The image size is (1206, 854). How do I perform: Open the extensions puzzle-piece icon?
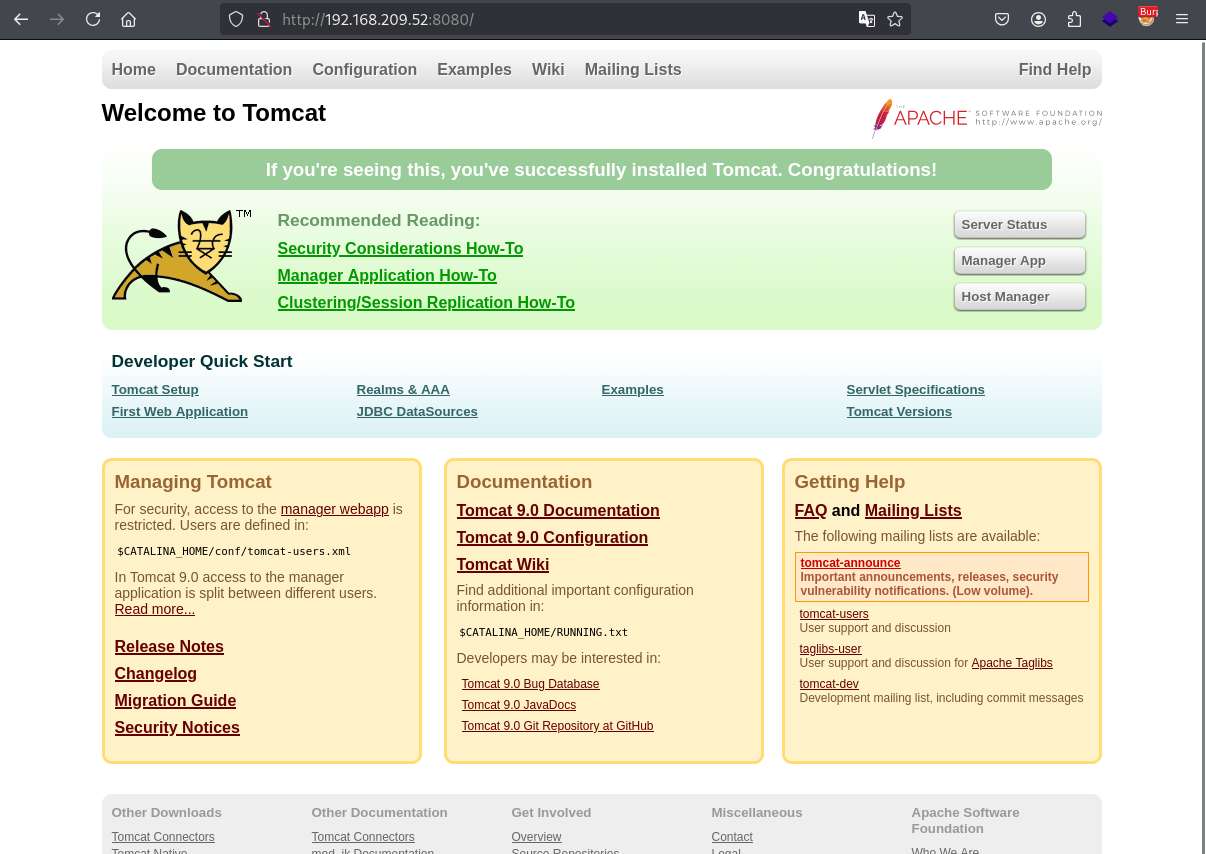tap(1074, 19)
